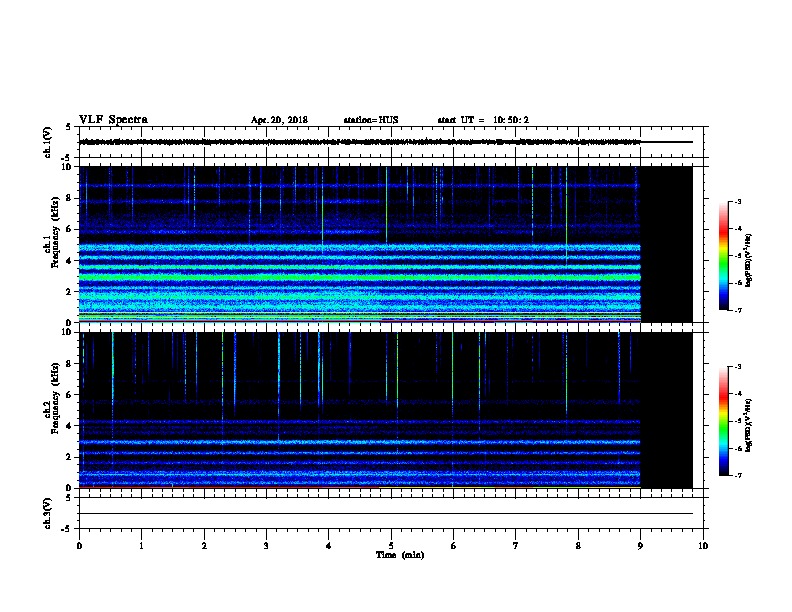Screen dimensions: 792x612
Task: Click time axis tick label "9"
Action: [640, 546]
